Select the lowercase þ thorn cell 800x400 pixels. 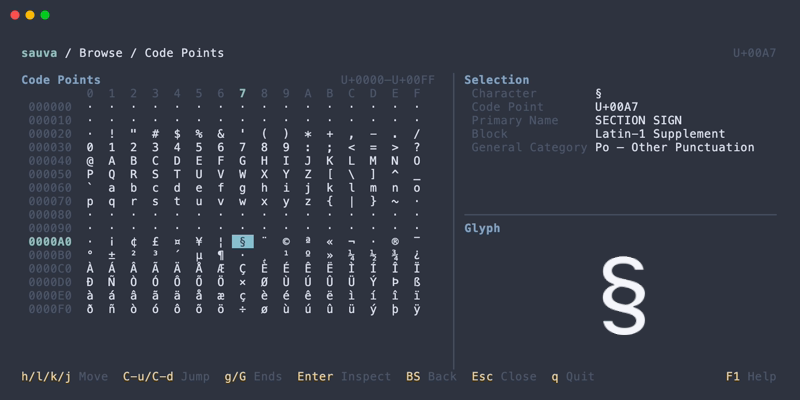tap(395, 309)
